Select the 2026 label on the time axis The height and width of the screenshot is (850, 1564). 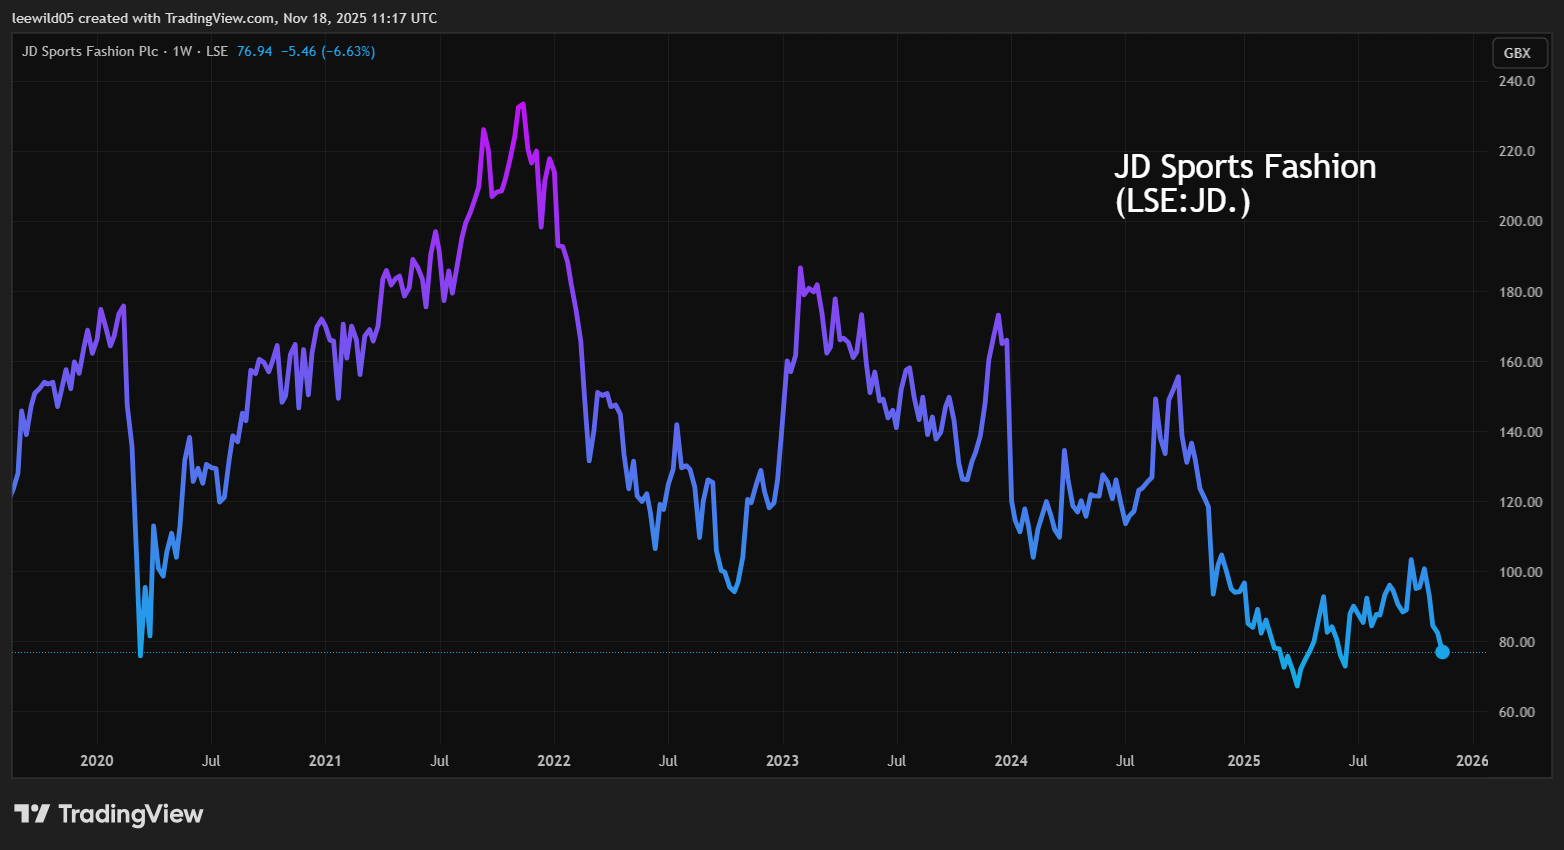point(1472,760)
